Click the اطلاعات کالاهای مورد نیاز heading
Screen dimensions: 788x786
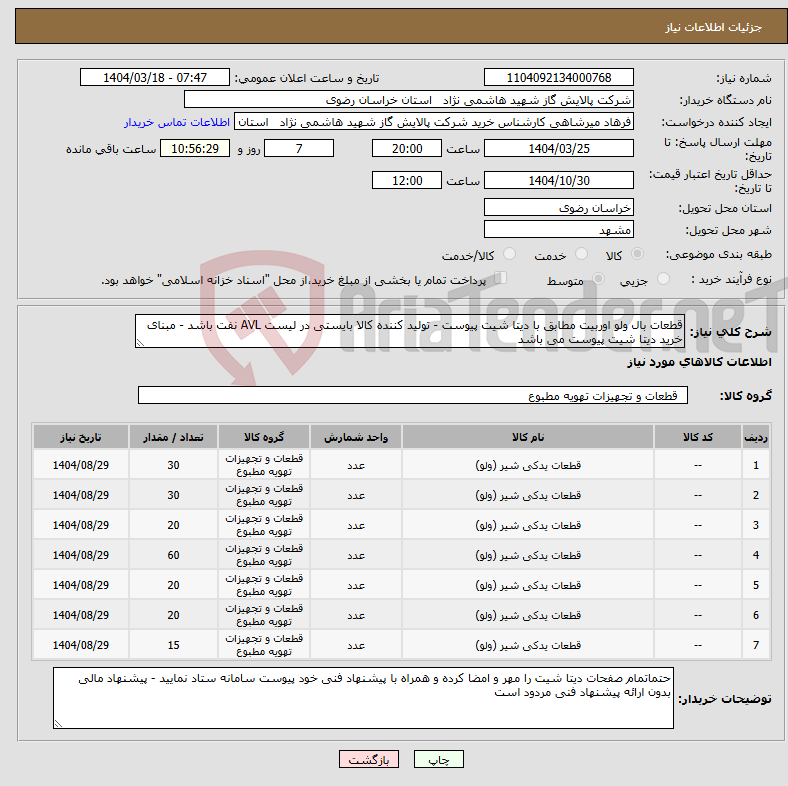click(699, 362)
